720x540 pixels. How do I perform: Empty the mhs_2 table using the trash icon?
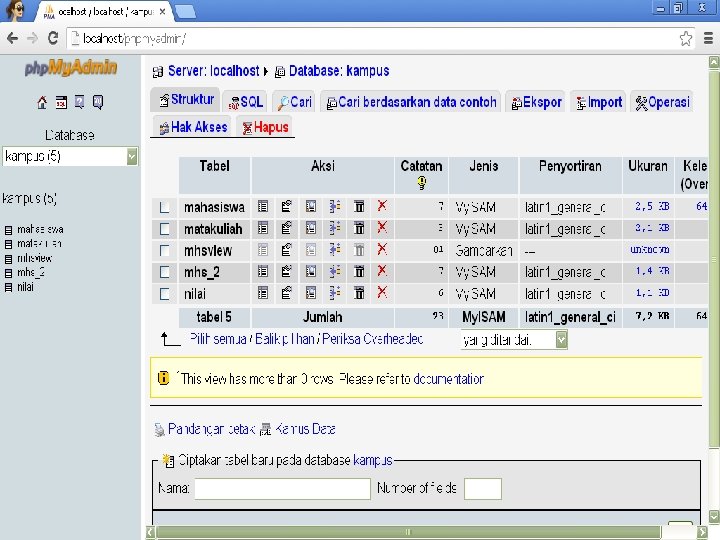click(x=359, y=271)
